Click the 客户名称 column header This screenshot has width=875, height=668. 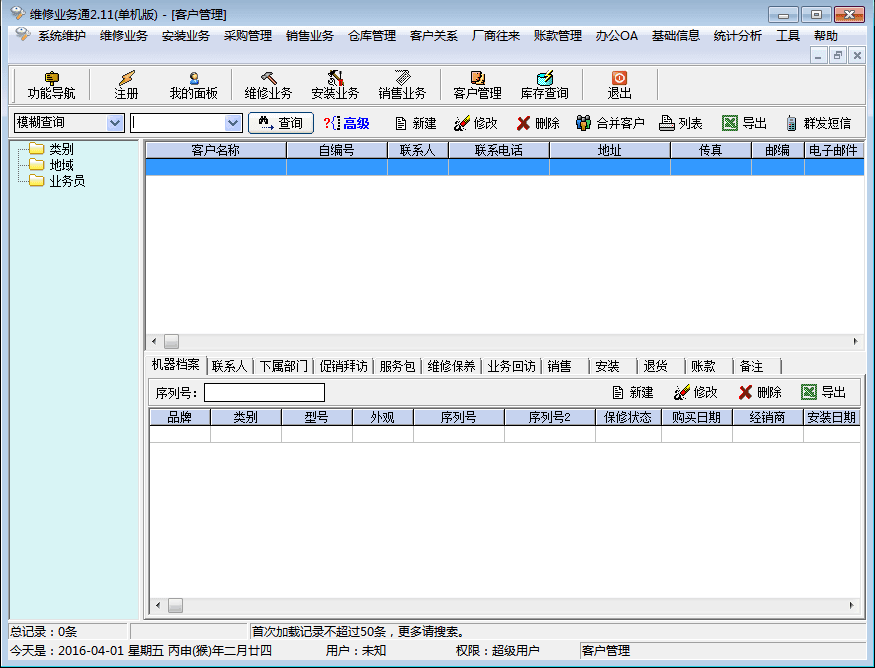pos(215,150)
